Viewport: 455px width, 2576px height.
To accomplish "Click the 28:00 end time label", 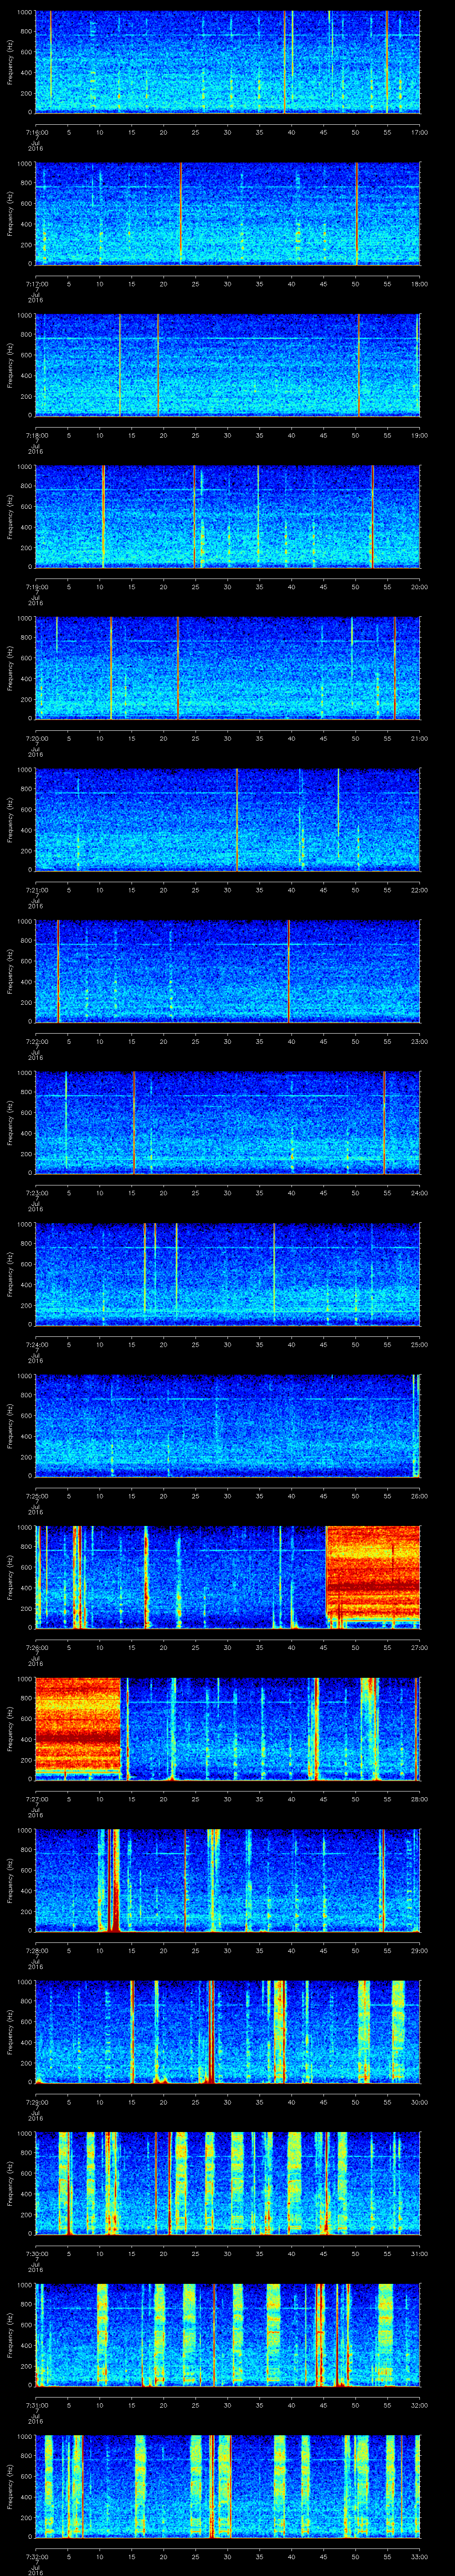I will (x=419, y=1798).
